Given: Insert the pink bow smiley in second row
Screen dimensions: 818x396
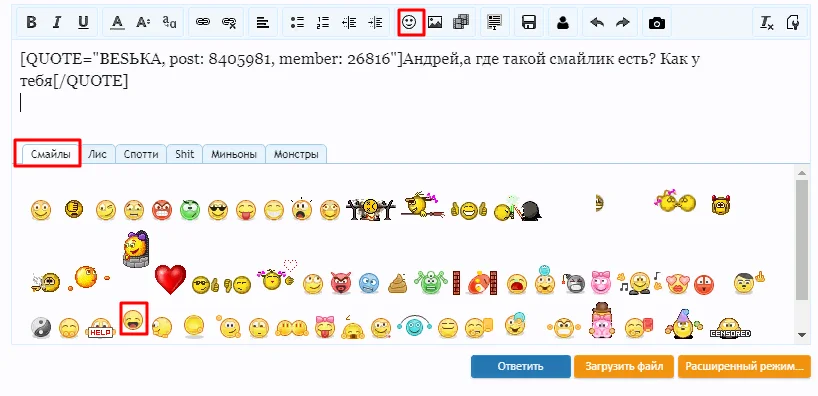Looking at the screenshot, I should (601, 282).
